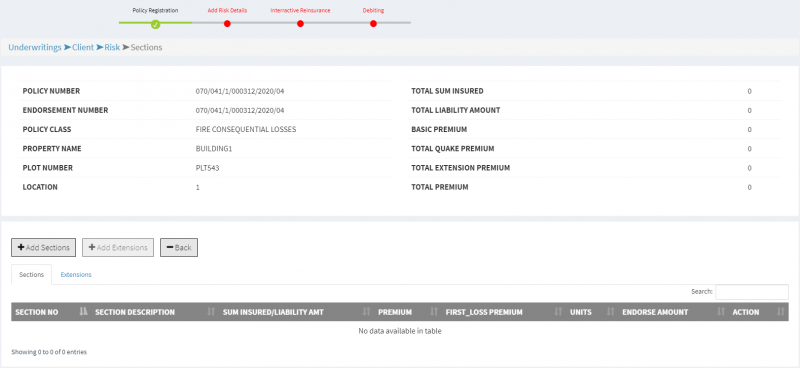Sort by Units column arrows
This screenshot has height=368, width=800.
(x=610, y=312)
